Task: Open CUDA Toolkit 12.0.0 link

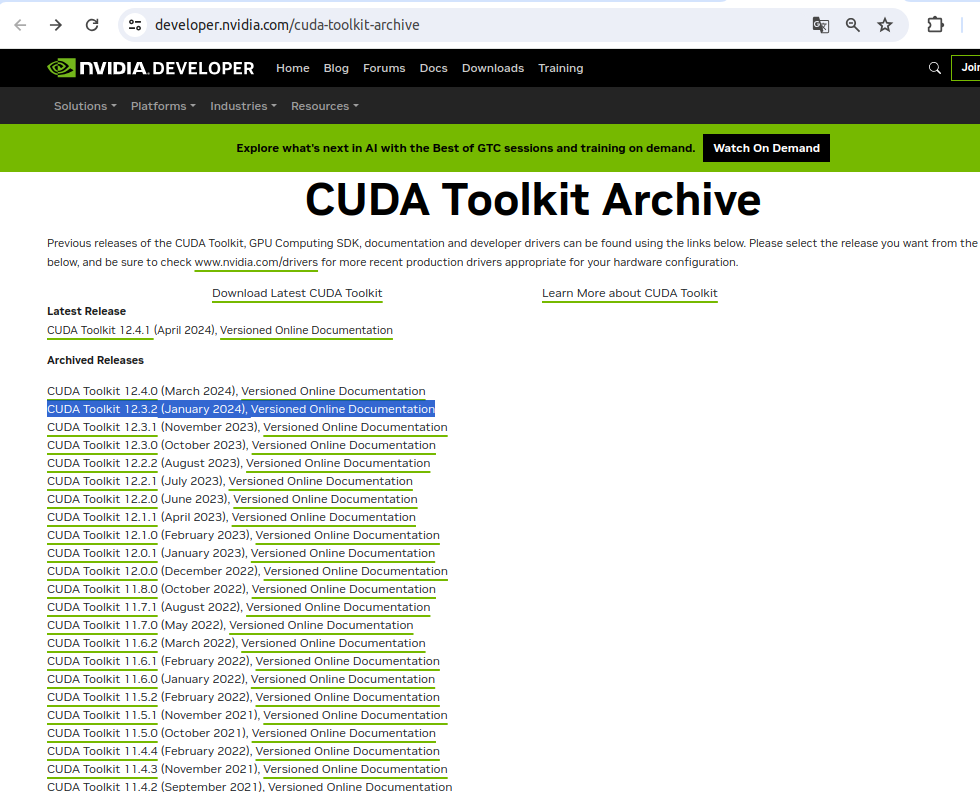Action: click(102, 571)
